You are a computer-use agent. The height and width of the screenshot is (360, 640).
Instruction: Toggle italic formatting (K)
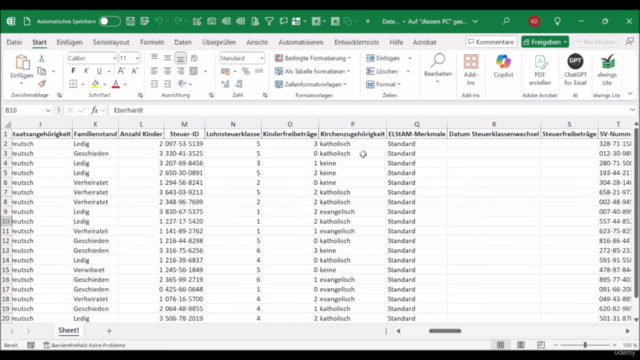point(86,71)
